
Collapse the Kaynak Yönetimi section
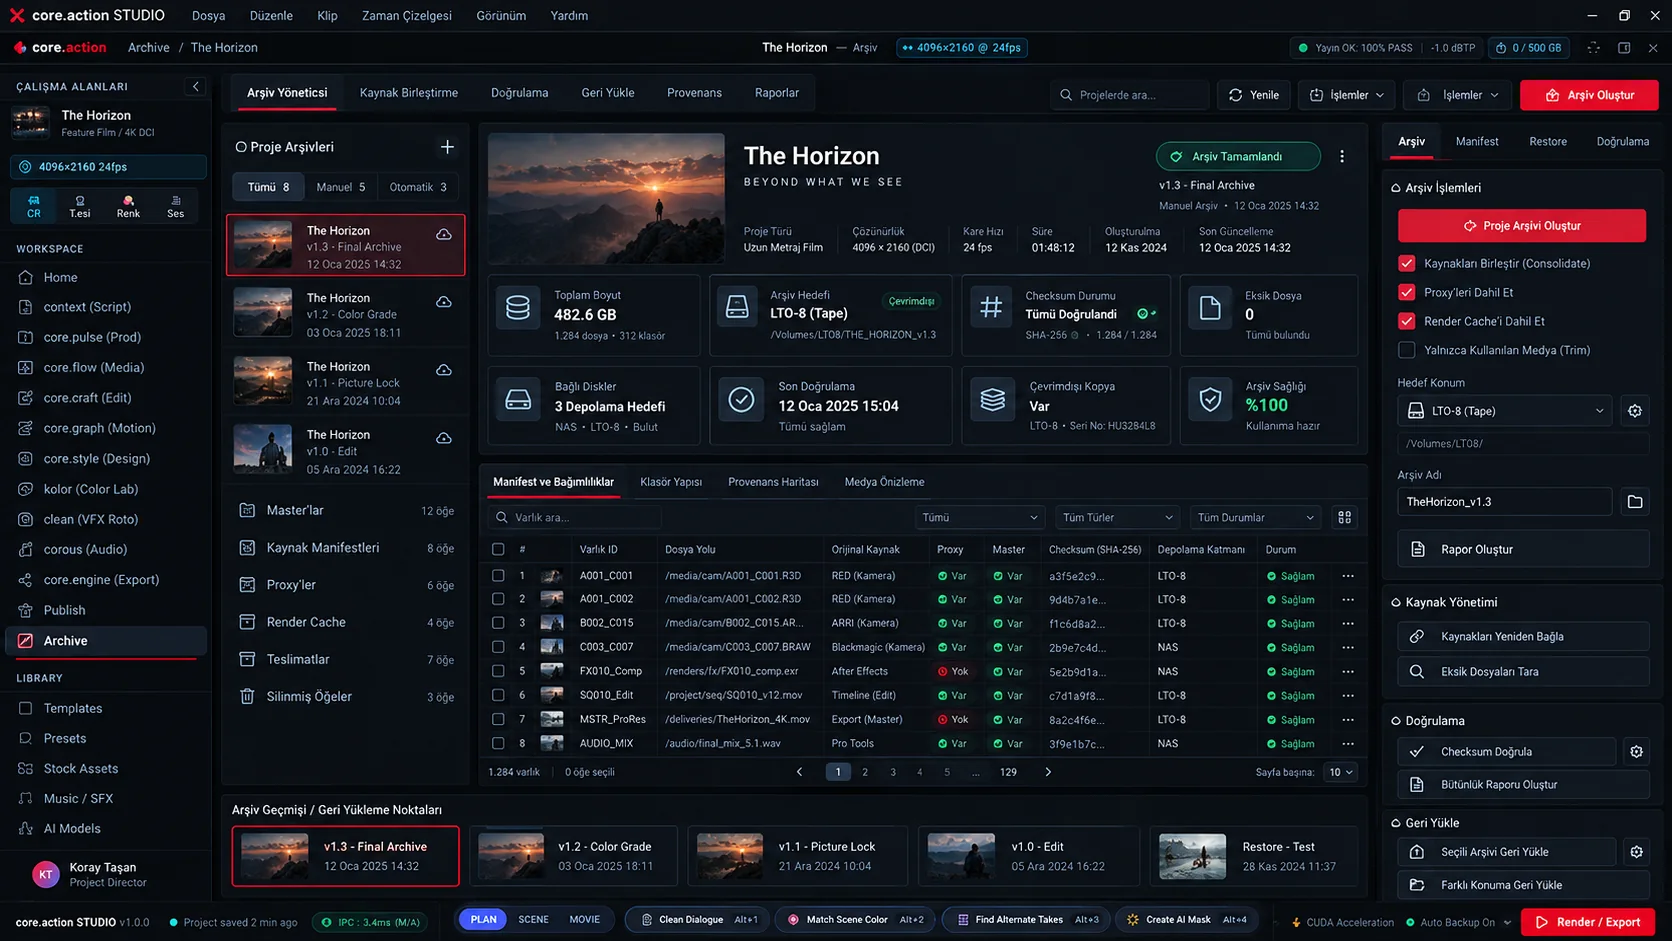pos(1395,603)
